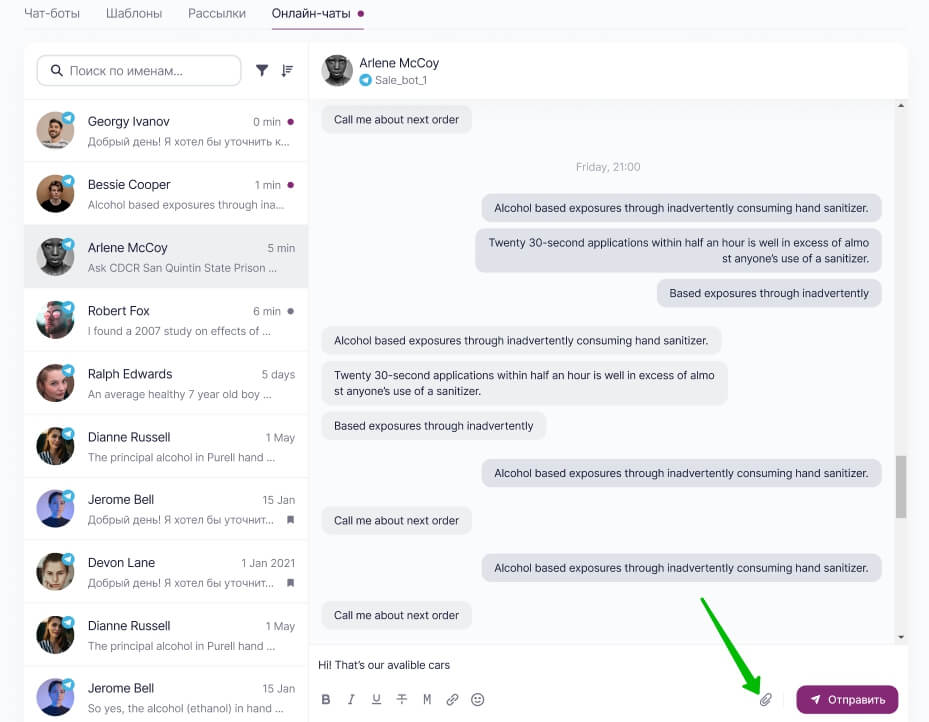Viewport: 929px width, 722px height.
Task: Open Robert Fox's chat
Action: point(166,320)
